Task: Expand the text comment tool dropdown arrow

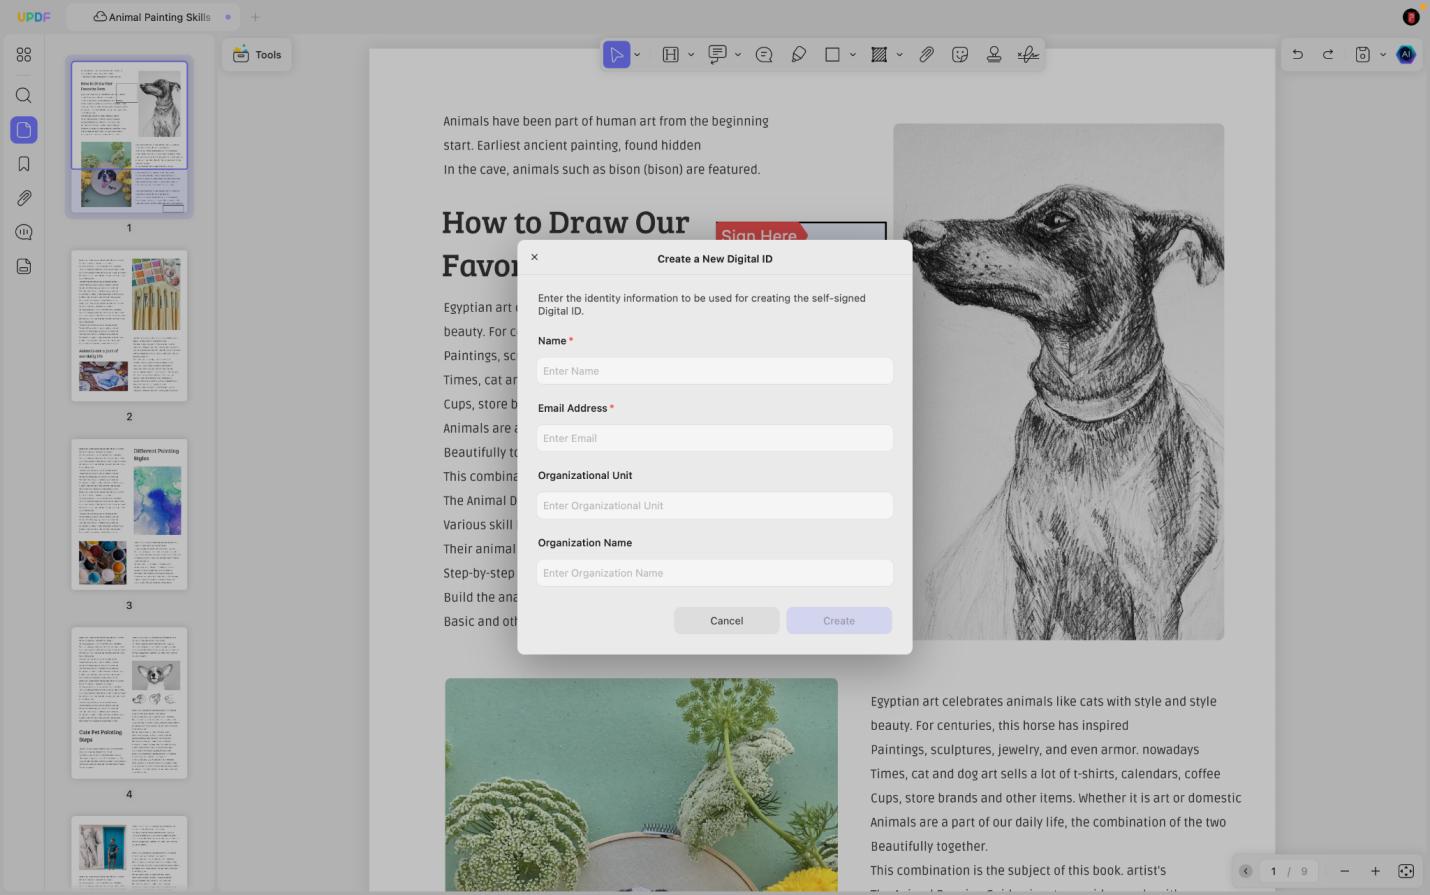Action: click(738, 55)
